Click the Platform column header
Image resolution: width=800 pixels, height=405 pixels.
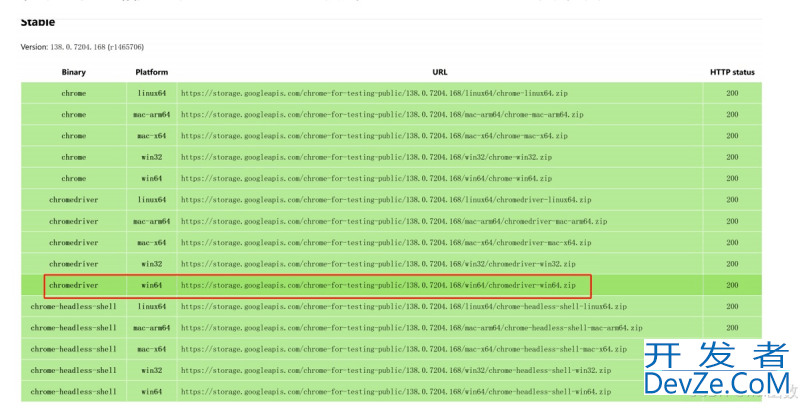pos(152,72)
